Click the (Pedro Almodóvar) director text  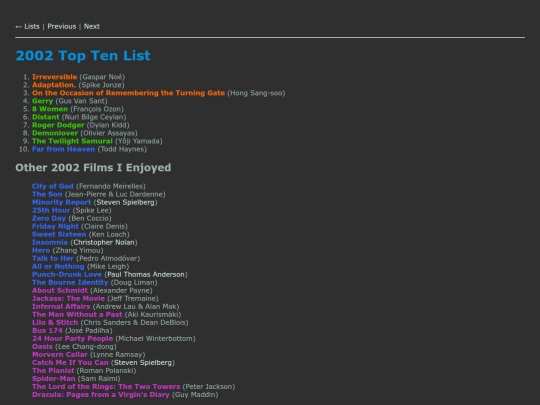tap(108, 258)
